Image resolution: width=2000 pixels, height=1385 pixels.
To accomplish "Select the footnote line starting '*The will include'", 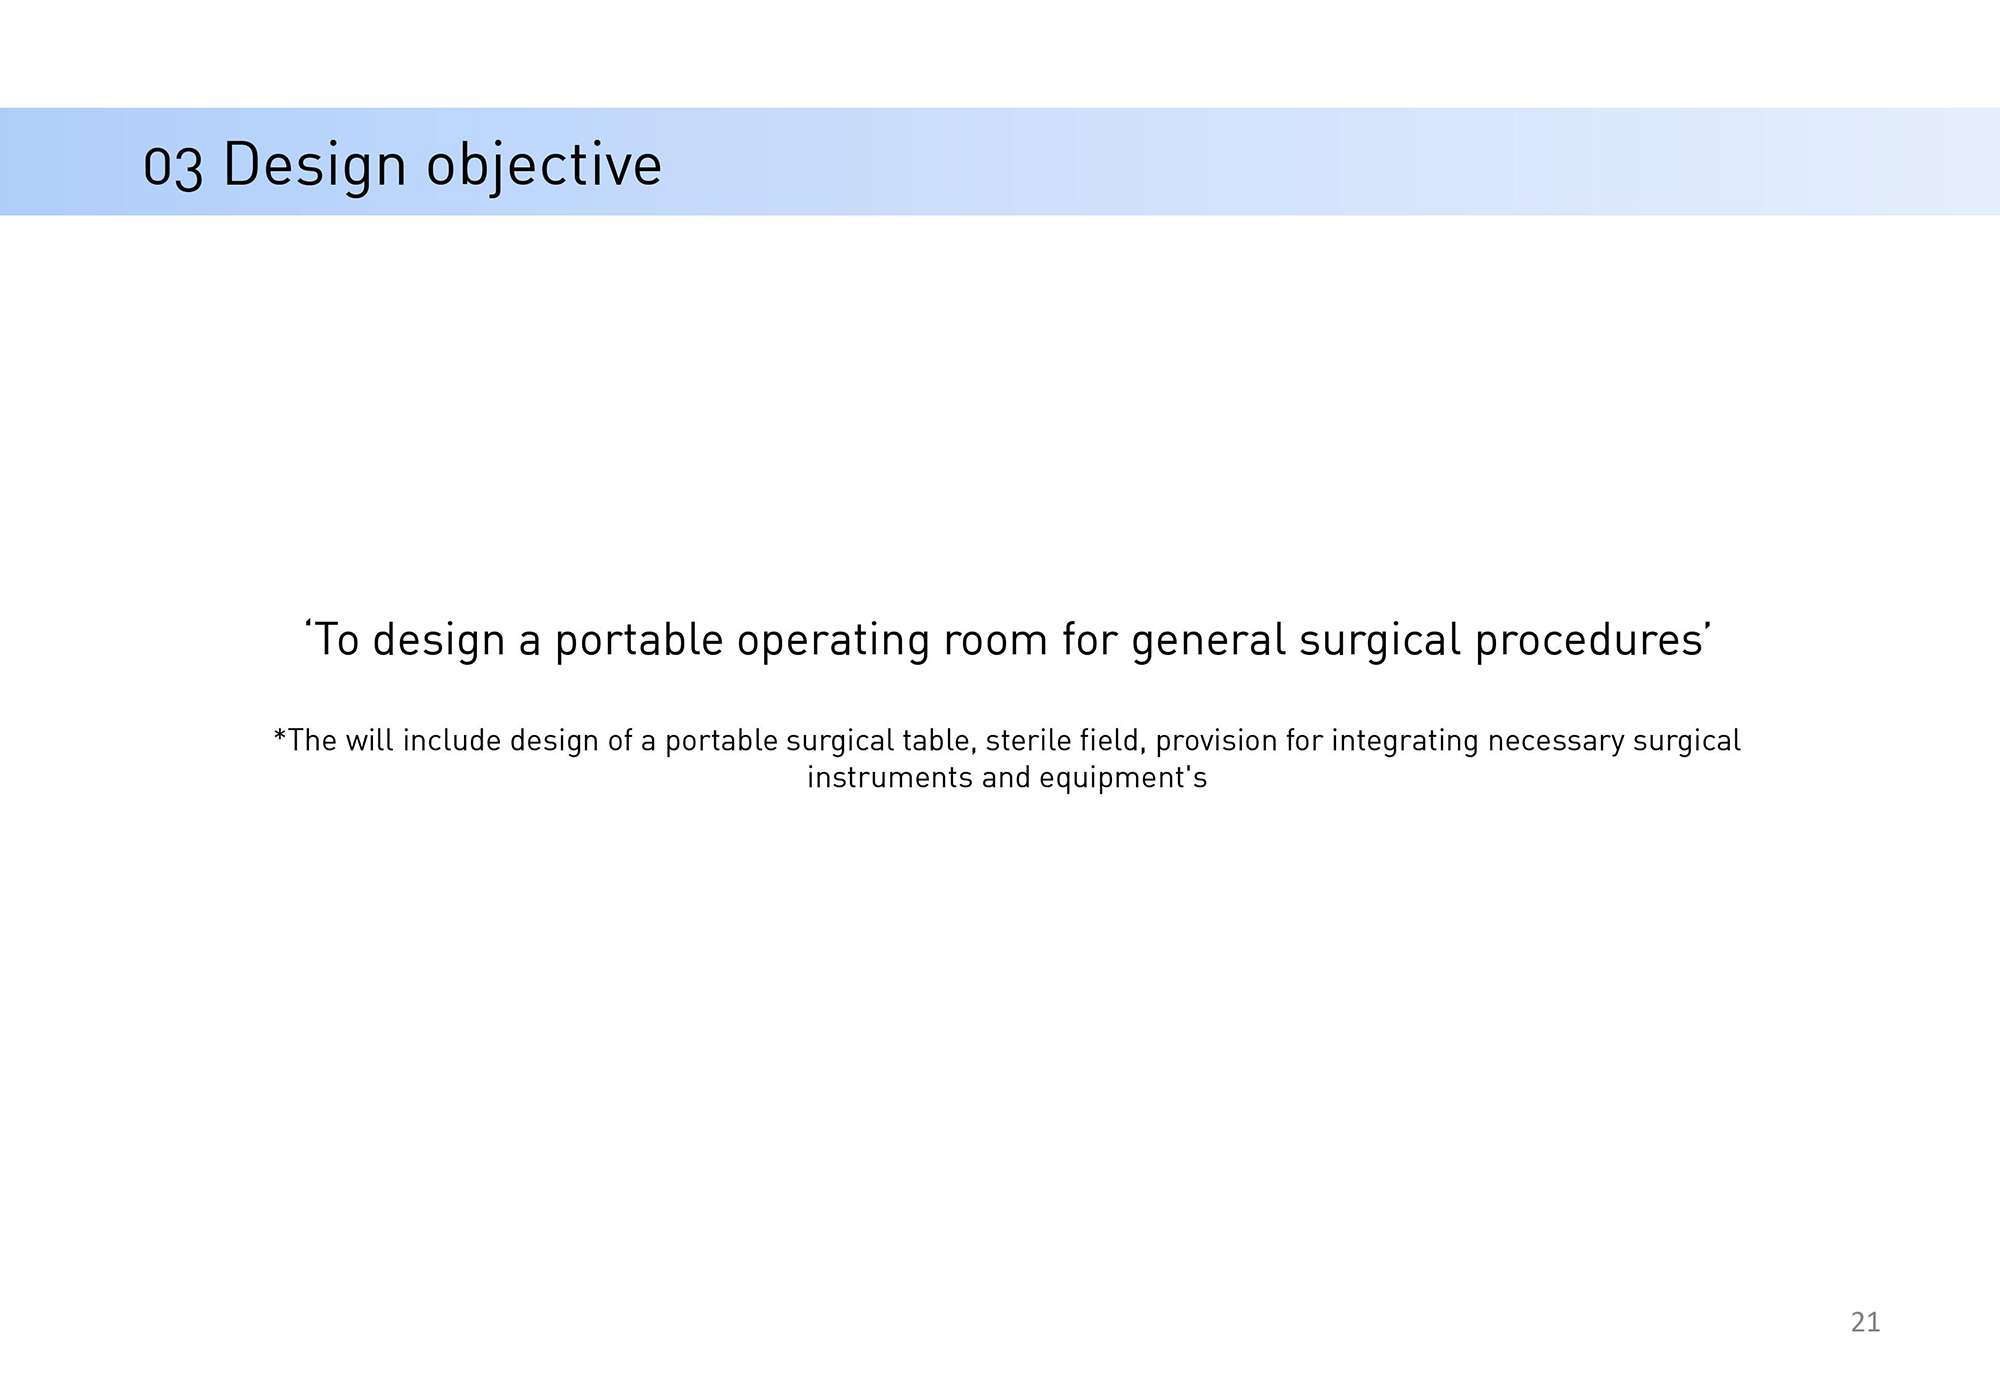I will pyautogui.click(x=1007, y=741).
